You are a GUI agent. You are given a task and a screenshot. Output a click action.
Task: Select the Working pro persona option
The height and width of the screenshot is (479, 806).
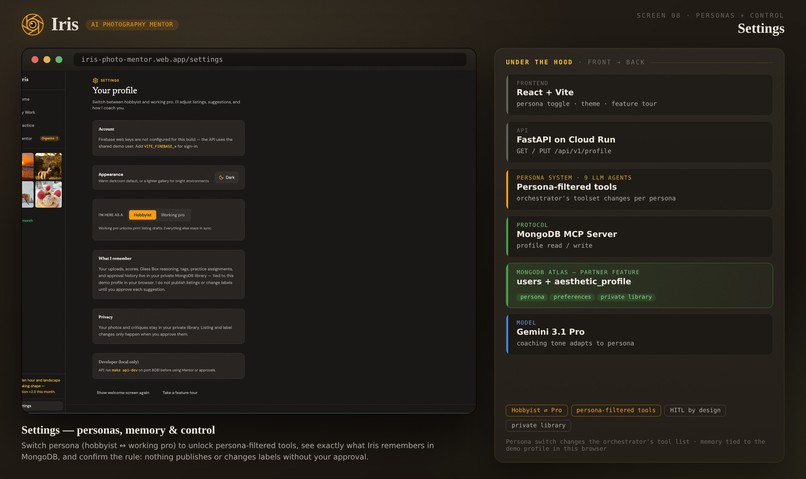tap(173, 215)
